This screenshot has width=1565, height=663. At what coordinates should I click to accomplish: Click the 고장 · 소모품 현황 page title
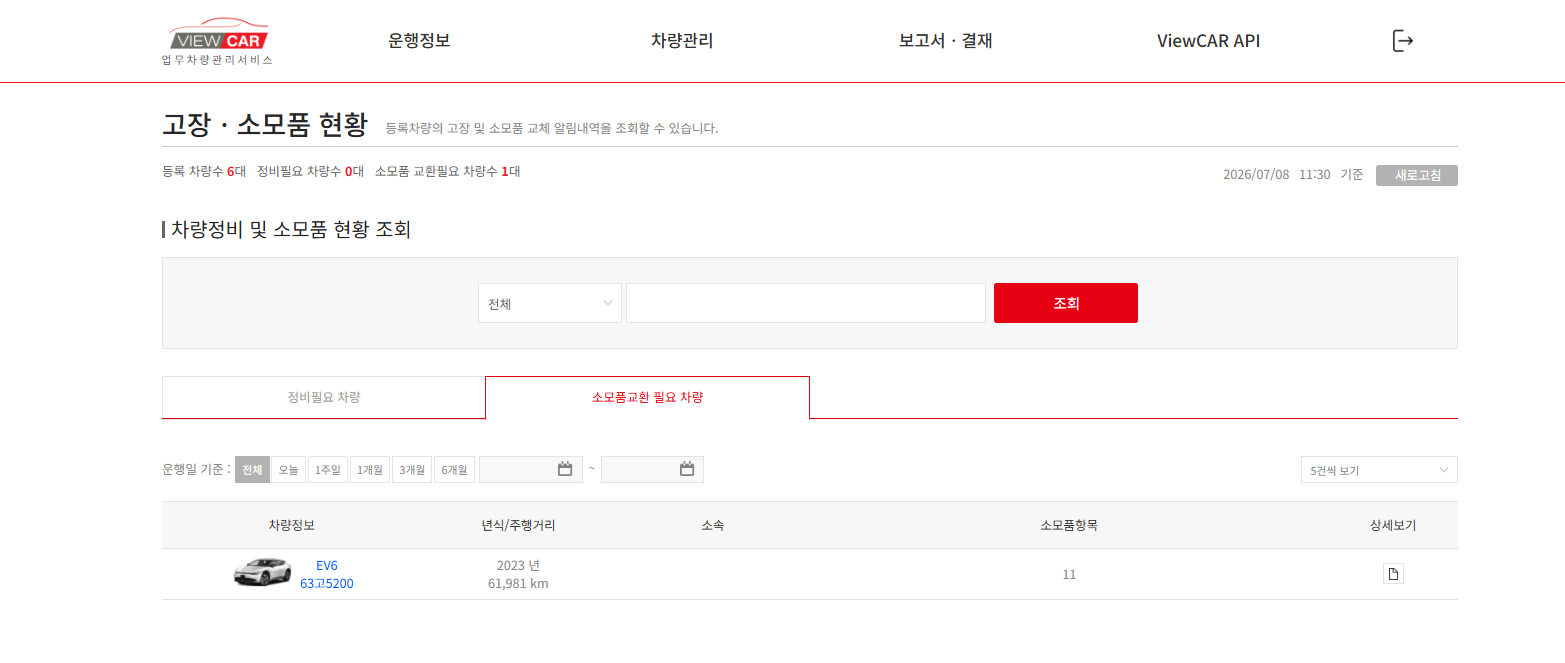point(265,125)
